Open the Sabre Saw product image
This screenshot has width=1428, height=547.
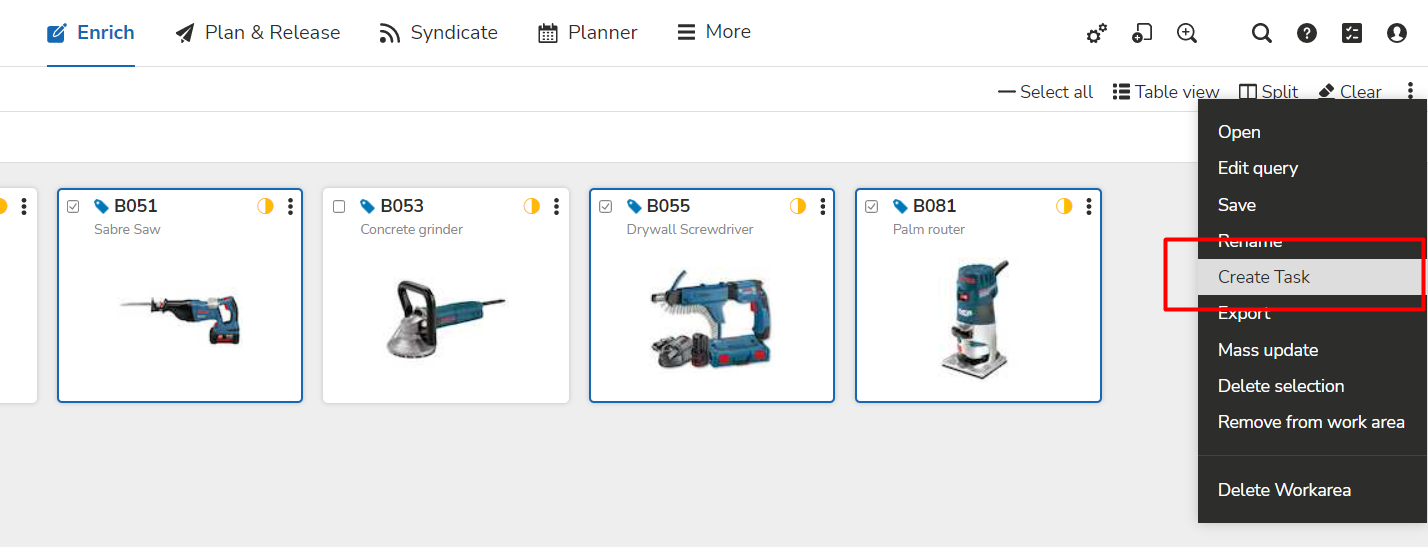180,318
